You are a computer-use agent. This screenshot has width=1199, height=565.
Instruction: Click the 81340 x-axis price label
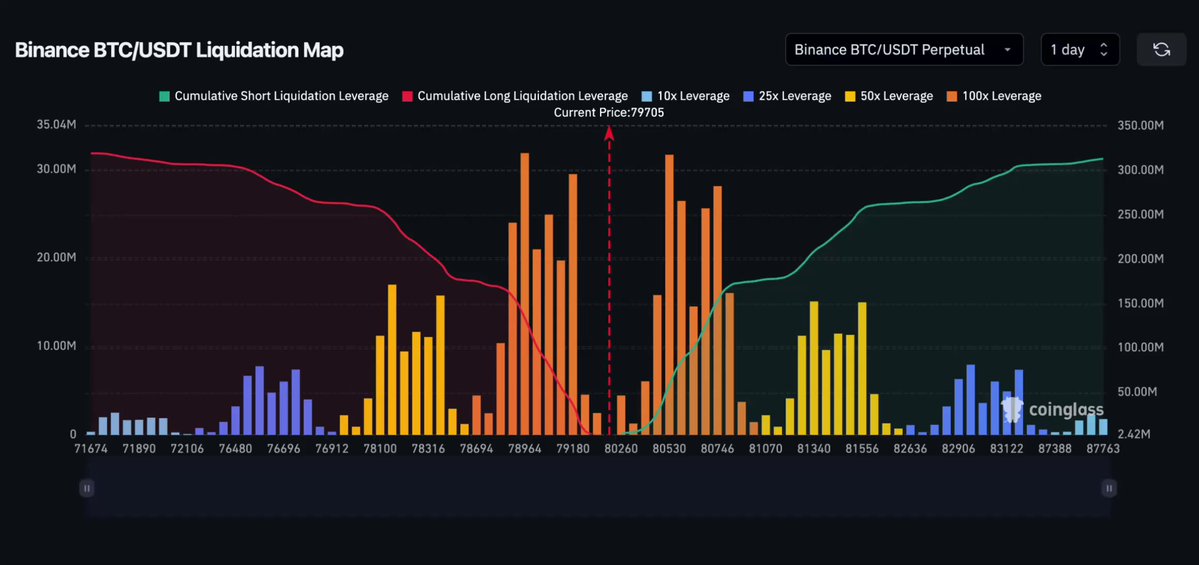(x=814, y=449)
